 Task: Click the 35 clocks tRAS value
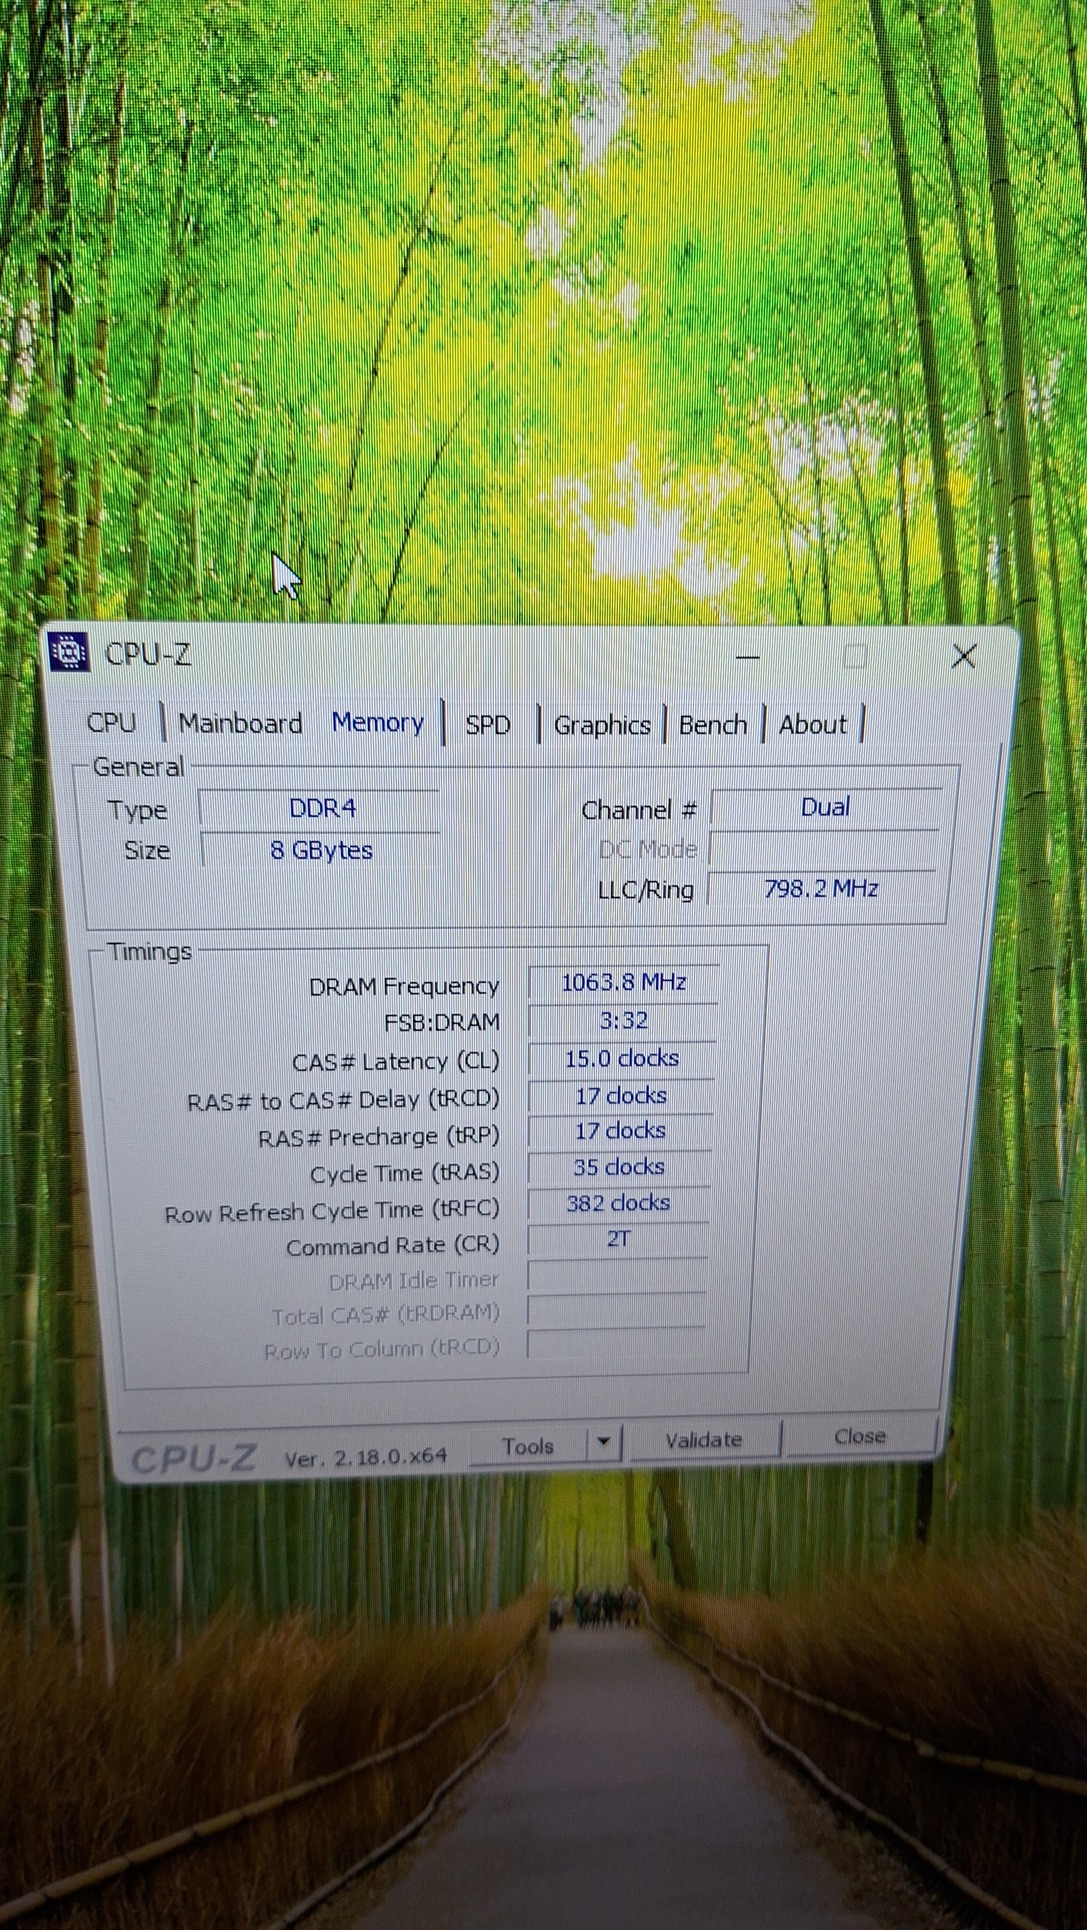619,1167
